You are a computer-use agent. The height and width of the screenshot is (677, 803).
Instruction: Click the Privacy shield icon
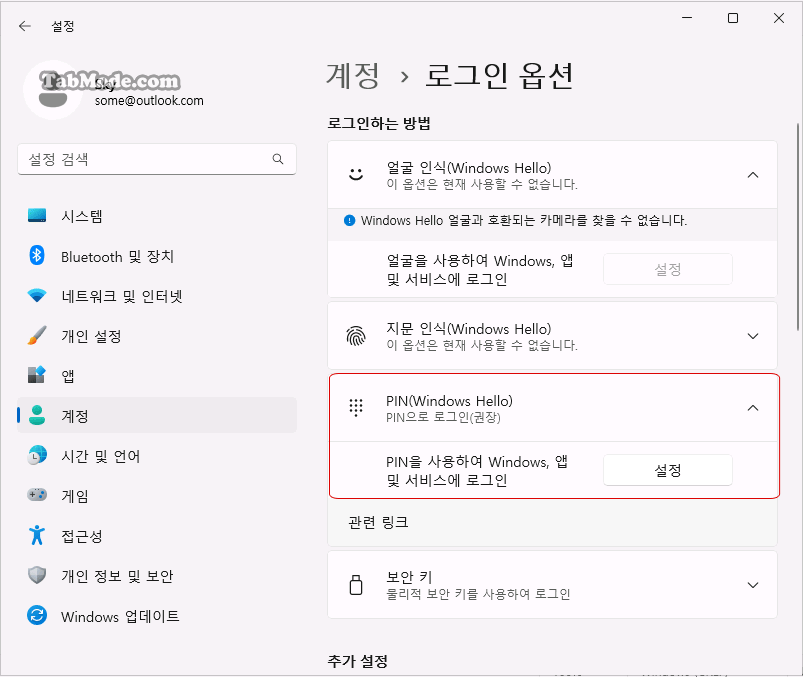[x=37, y=575]
